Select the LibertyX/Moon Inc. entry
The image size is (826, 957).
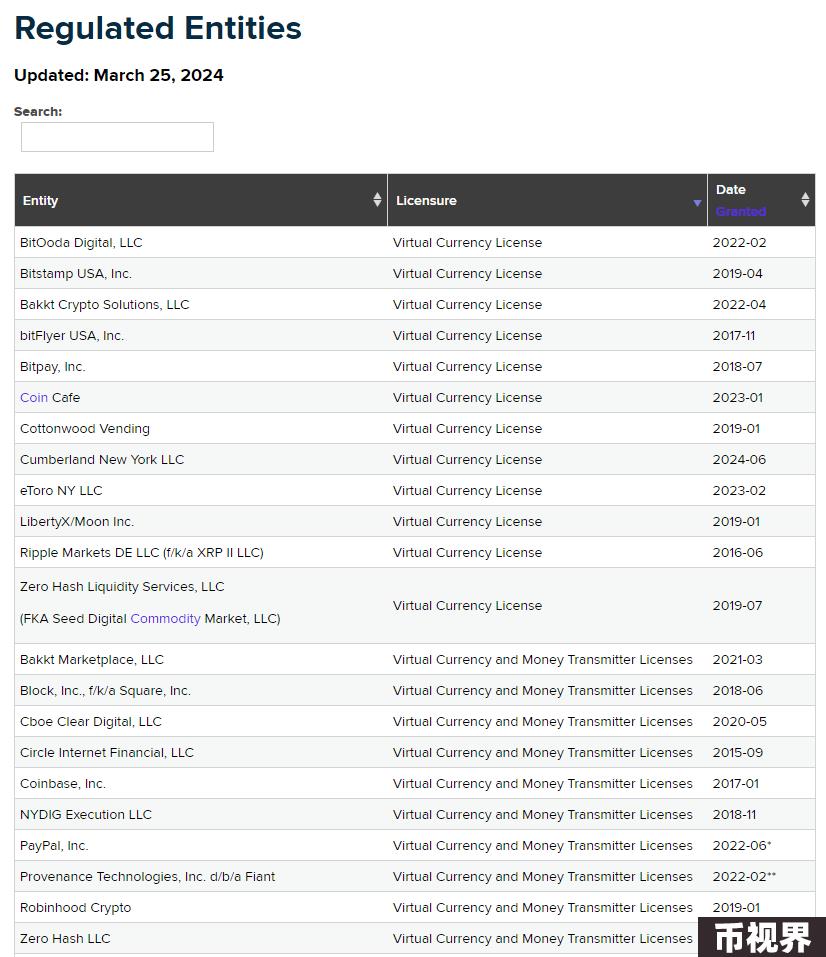tap(77, 522)
